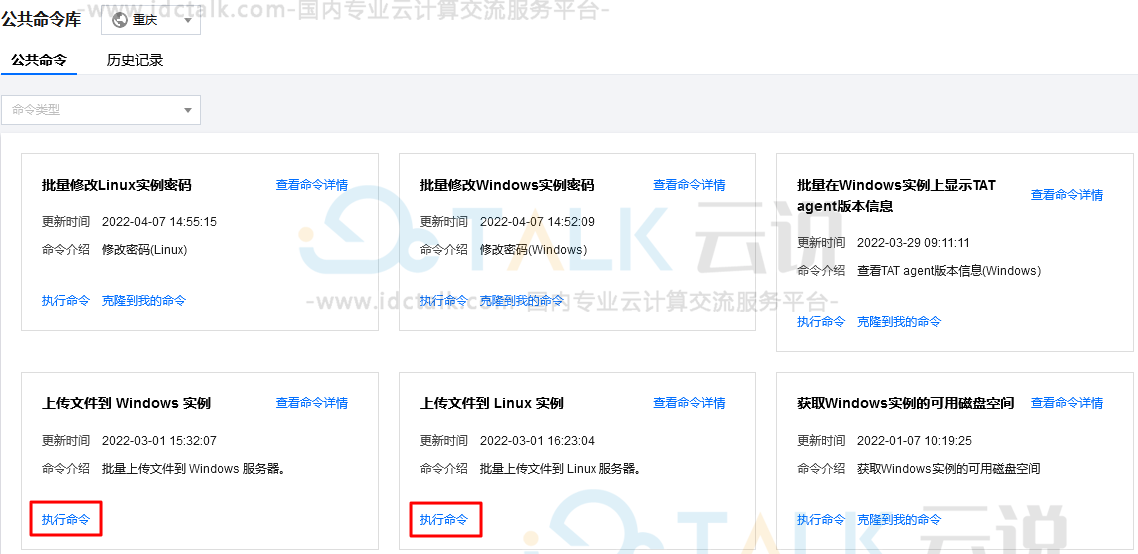1138x554 pixels.
Task: View details of 上传文件到 Linux 实例
Action: pyautogui.click(x=689, y=403)
